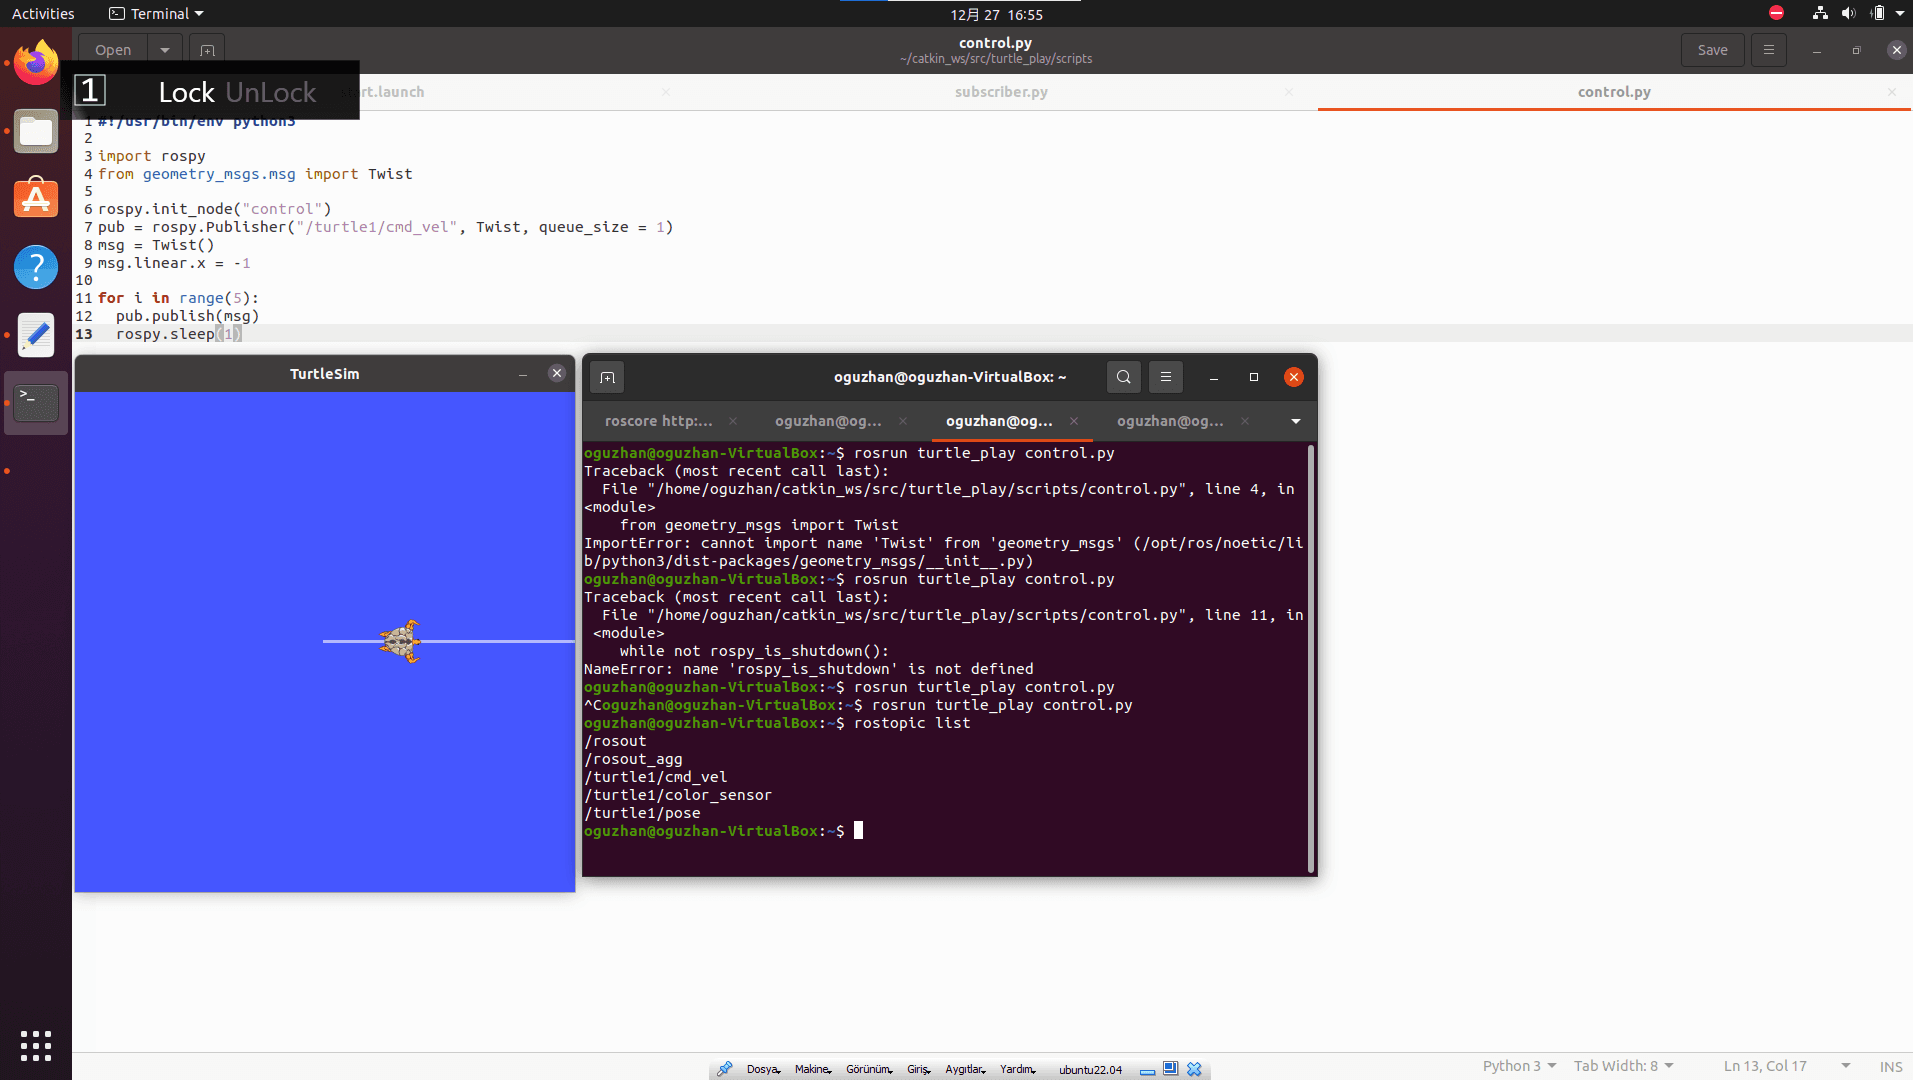Open the Help icon in dock
1913x1080 pixels.
(x=36, y=267)
